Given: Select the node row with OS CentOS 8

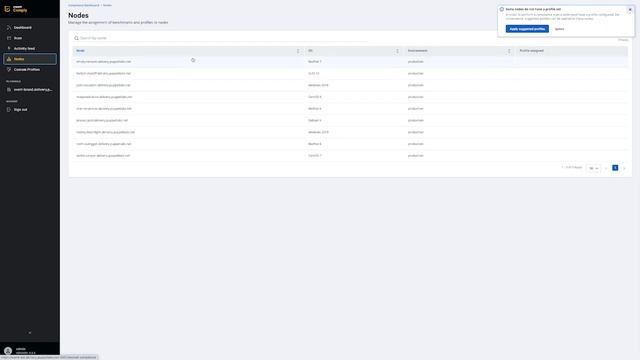Looking at the screenshot, I should [x=350, y=97].
